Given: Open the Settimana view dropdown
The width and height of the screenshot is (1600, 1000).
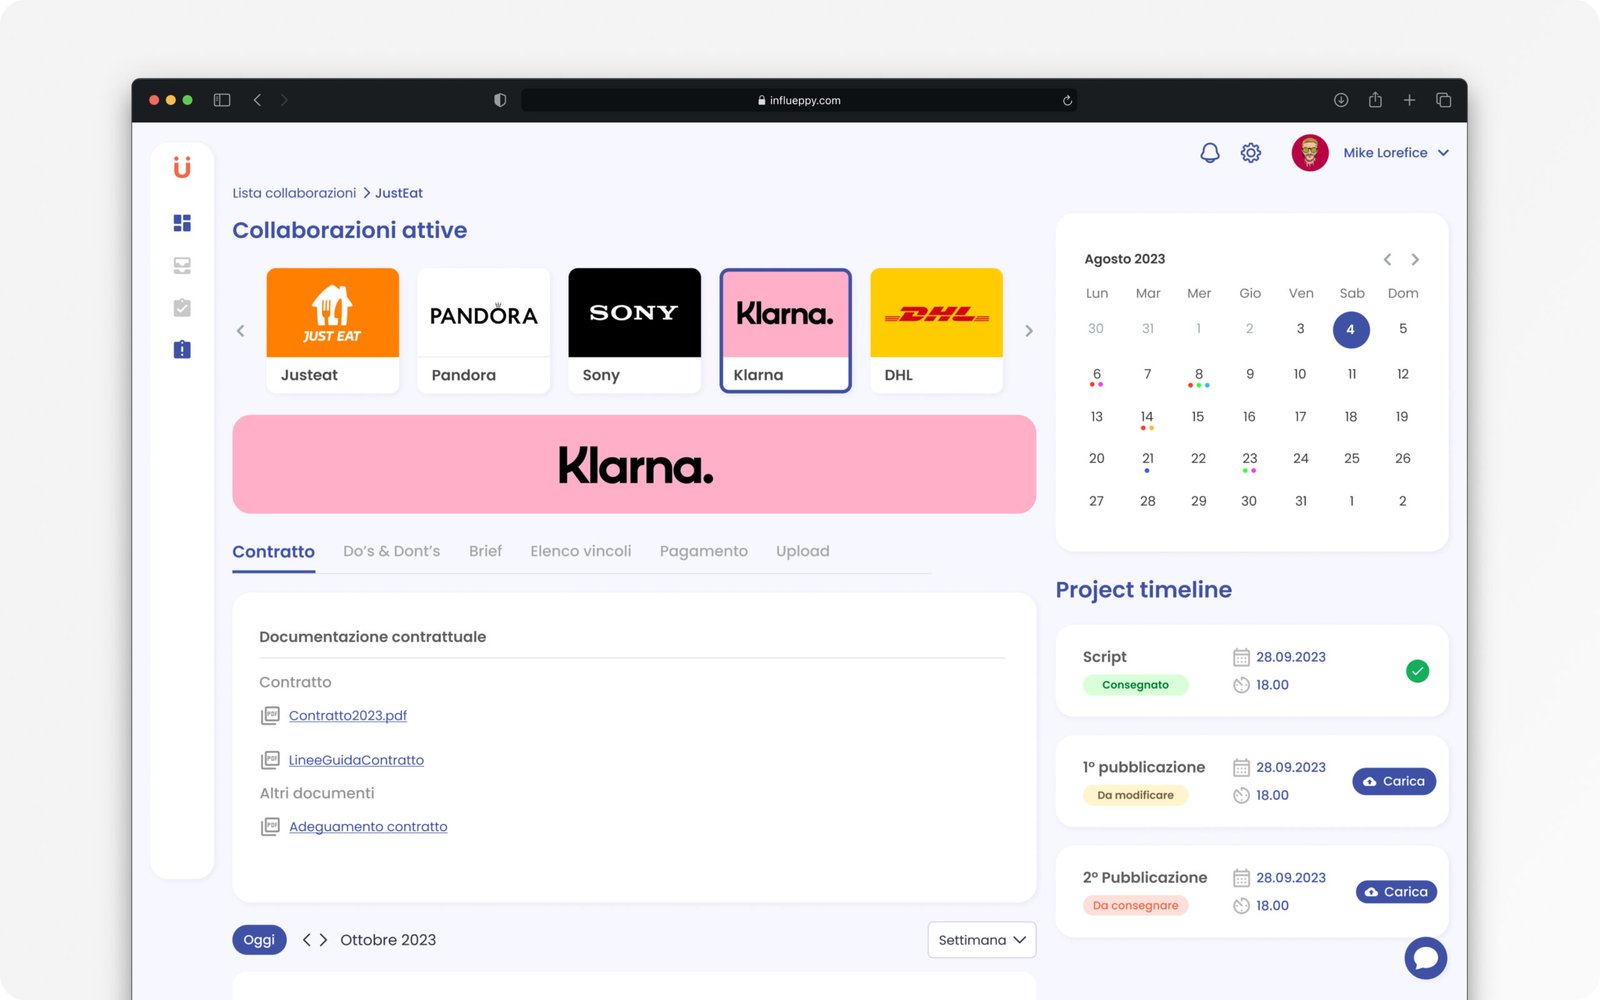Looking at the screenshot, I should [981, 940].
